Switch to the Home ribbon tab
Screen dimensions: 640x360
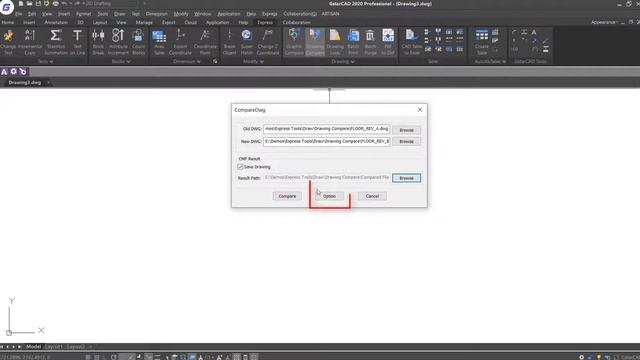click(x=8, y=22)
